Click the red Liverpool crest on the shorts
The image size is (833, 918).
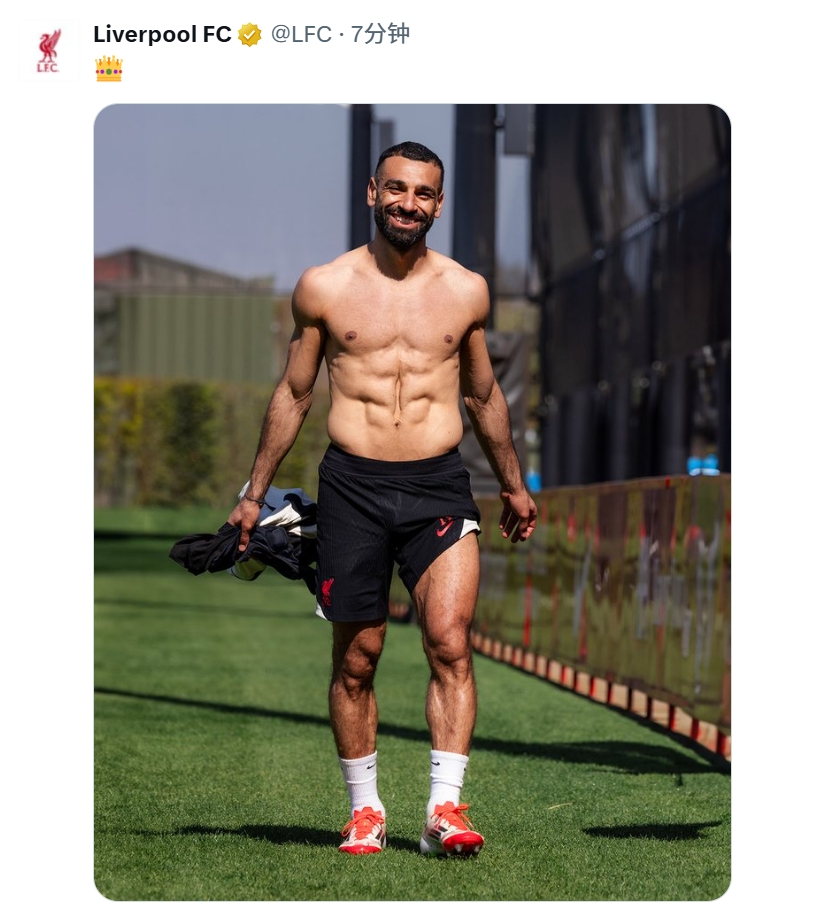tap(327, 591)
